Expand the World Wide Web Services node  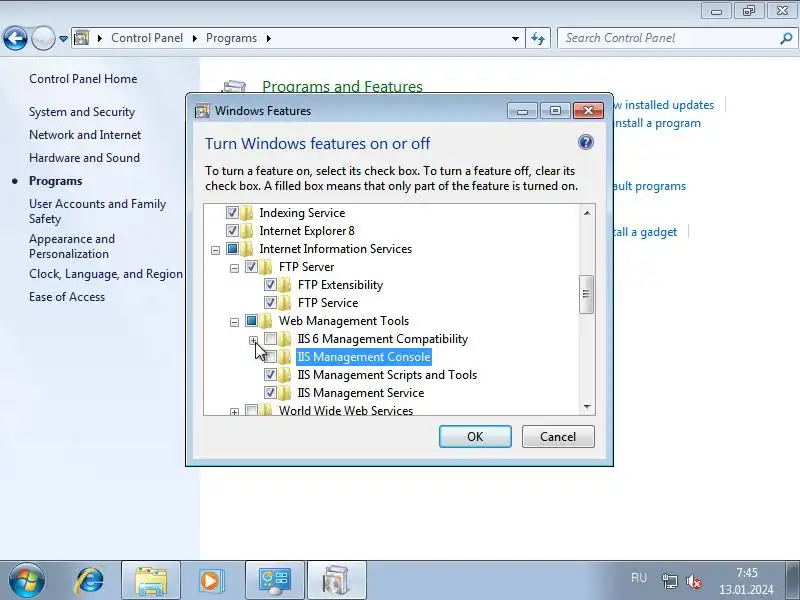pyautogui.click(x=234, y=411)
